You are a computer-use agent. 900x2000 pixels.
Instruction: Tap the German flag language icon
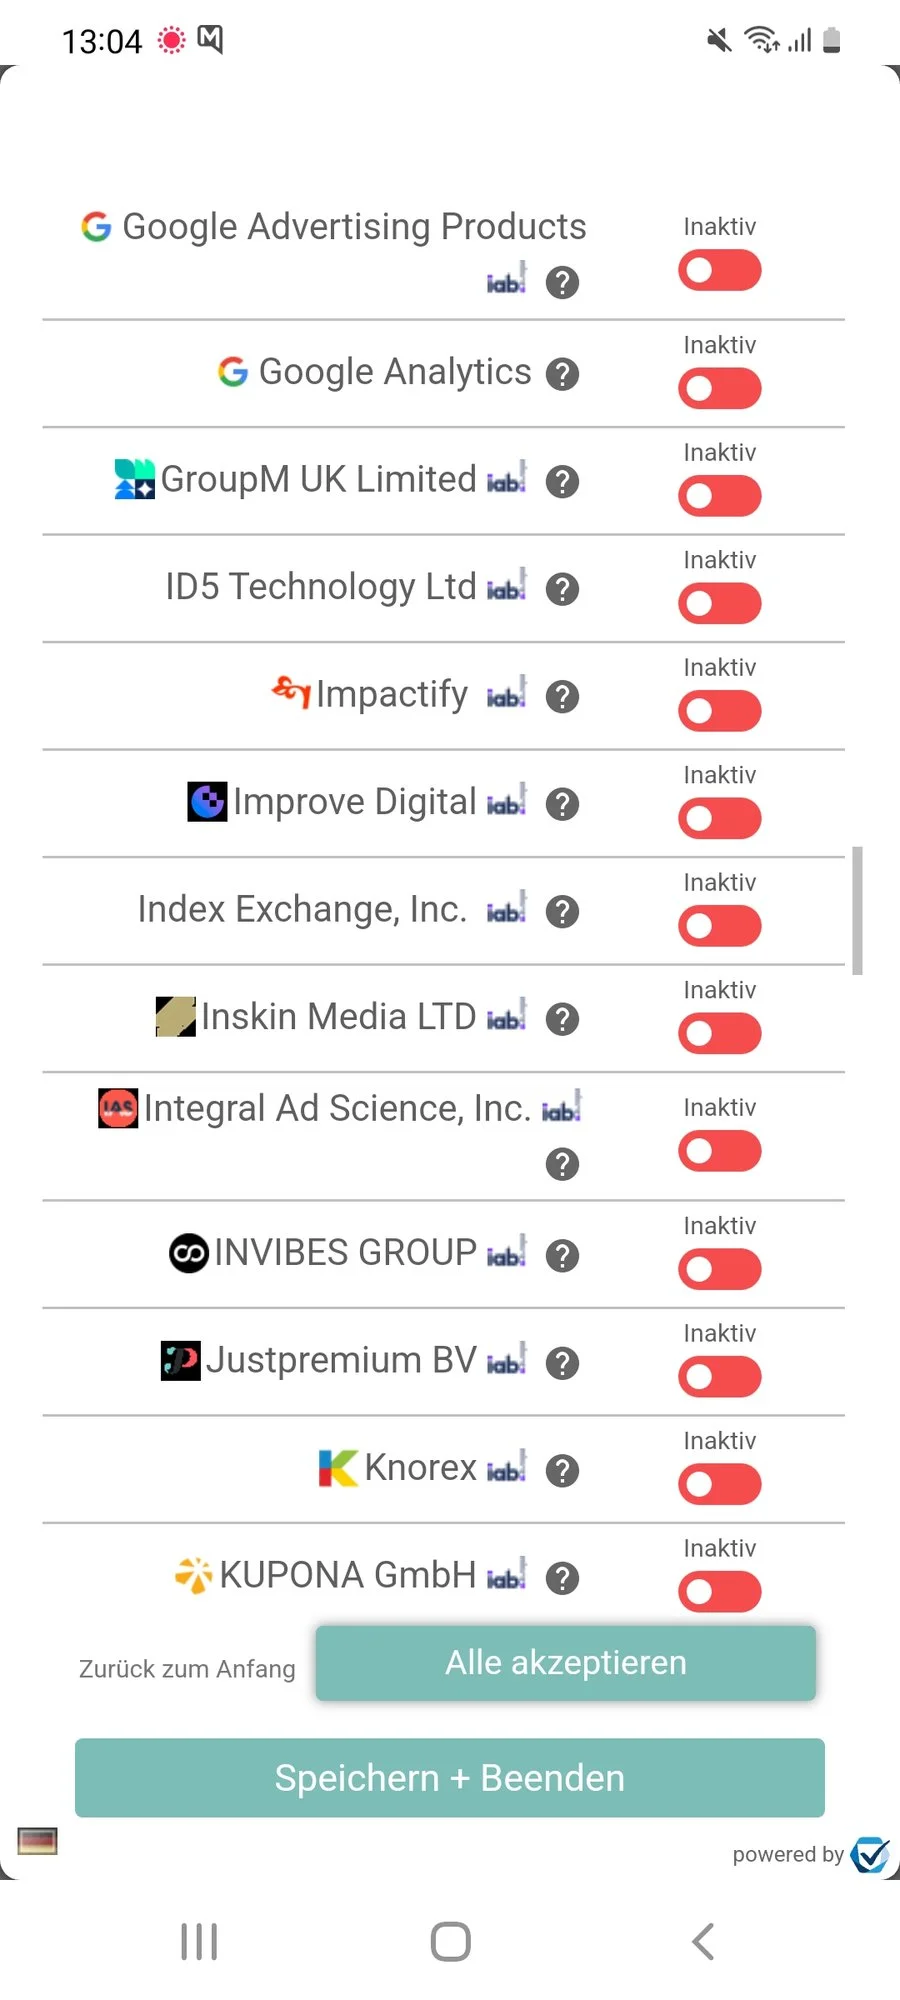click(38, 1840)
